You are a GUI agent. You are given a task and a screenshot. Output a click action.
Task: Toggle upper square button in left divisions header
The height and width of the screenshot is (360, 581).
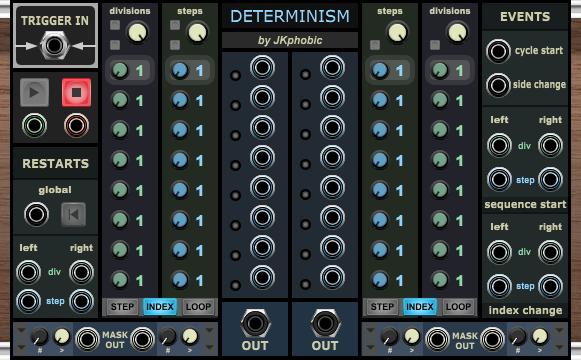[115, 25]
